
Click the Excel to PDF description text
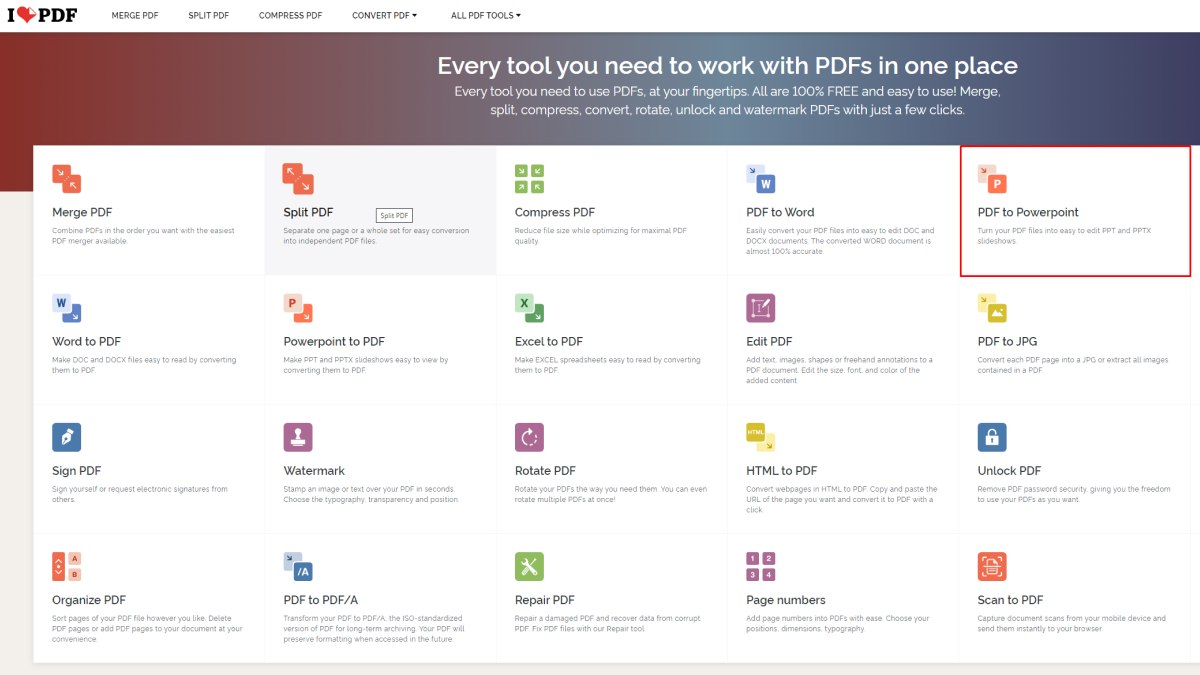(x=608, y=365)
